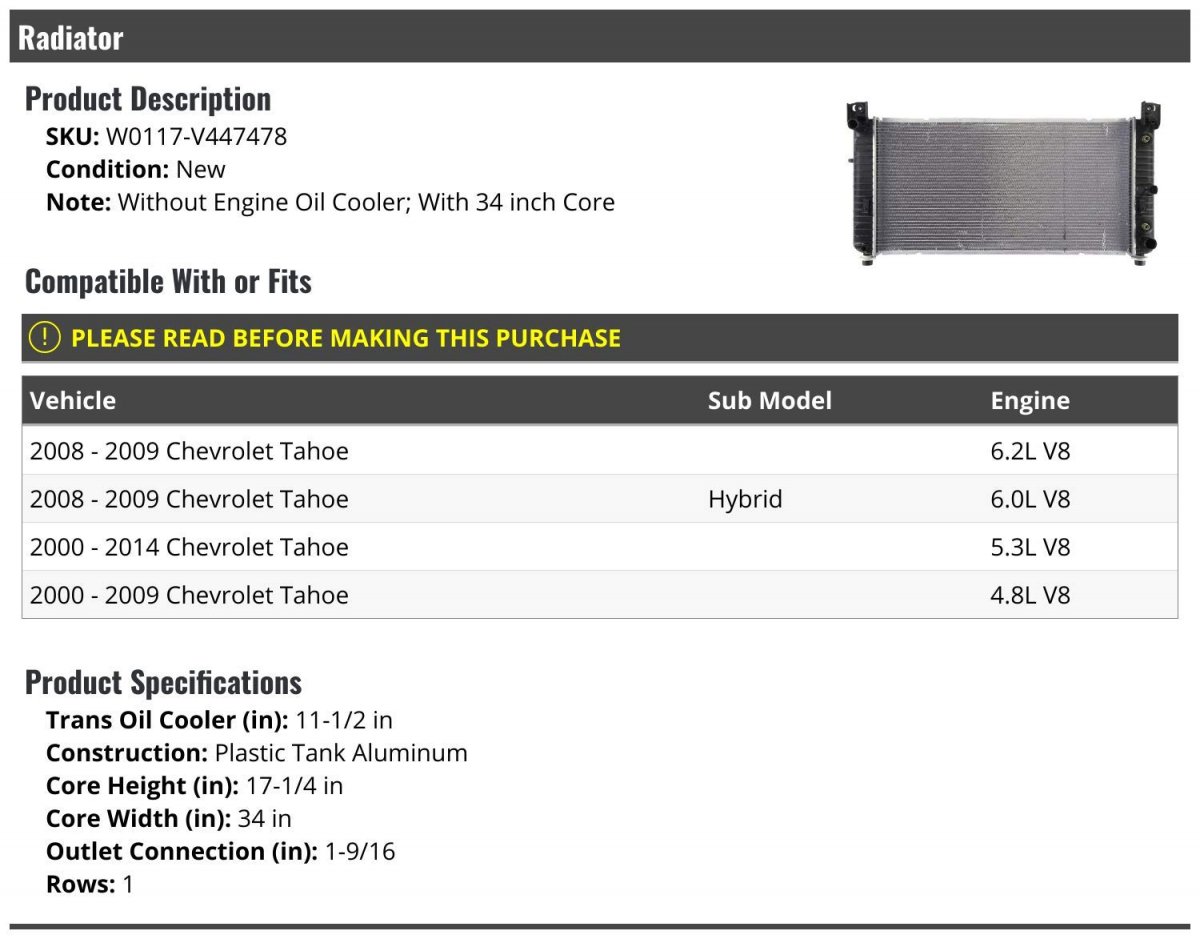Click the Note about Engine Oil Cooler
Viewport: 1200px width, 939px height.
pos(330,202)
